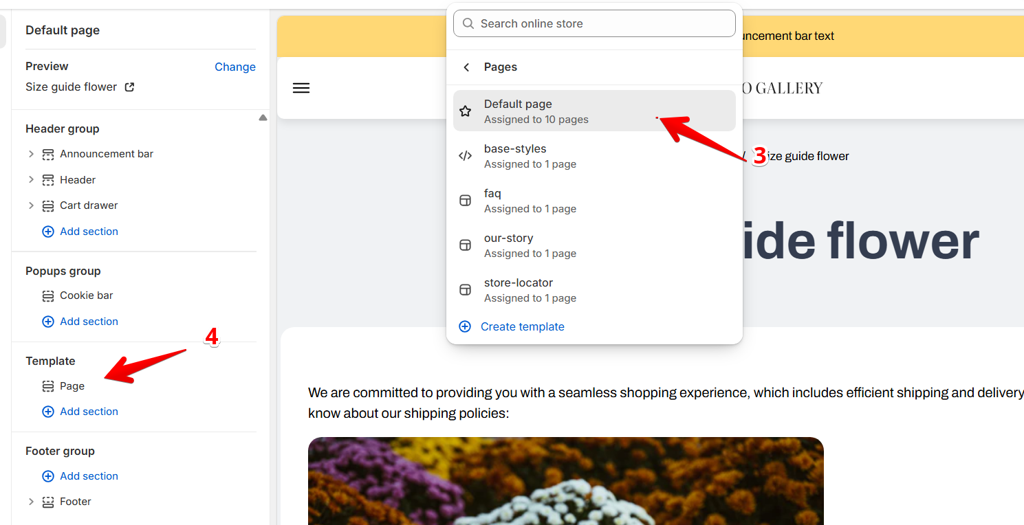Click the flower photo in the page preview
Viewport: 1024px width, 525px height.
click(x=566, y=481)
